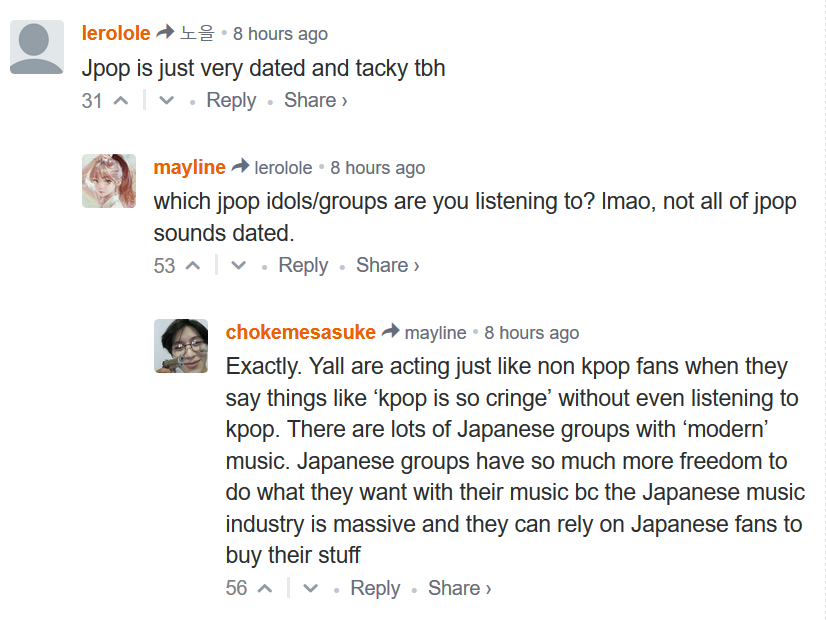Open chokemesasuke's username profile link

point(300,333)
